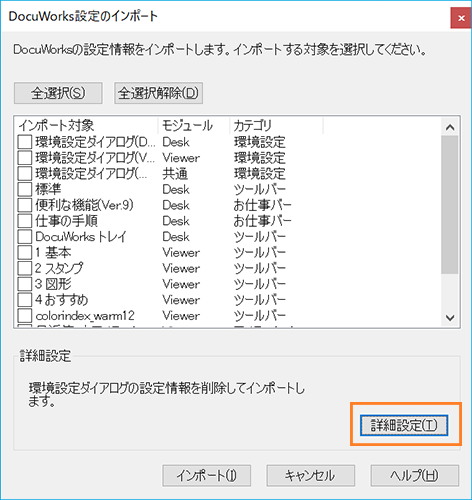
Task: Toggle the 2 スタンプ checkbox
Action: point(25,268)
